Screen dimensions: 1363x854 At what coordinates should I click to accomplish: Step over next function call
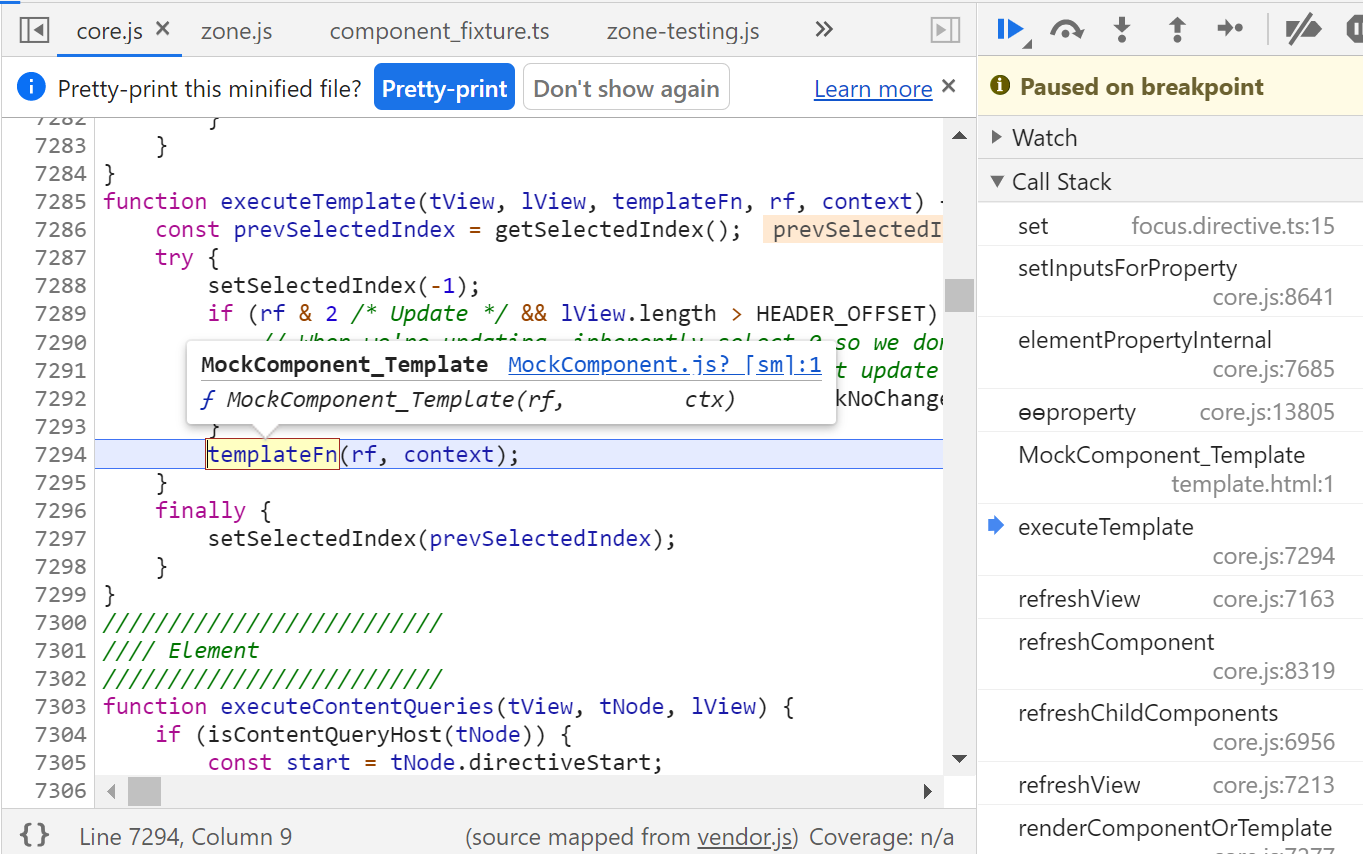(x=1067, y=30)
